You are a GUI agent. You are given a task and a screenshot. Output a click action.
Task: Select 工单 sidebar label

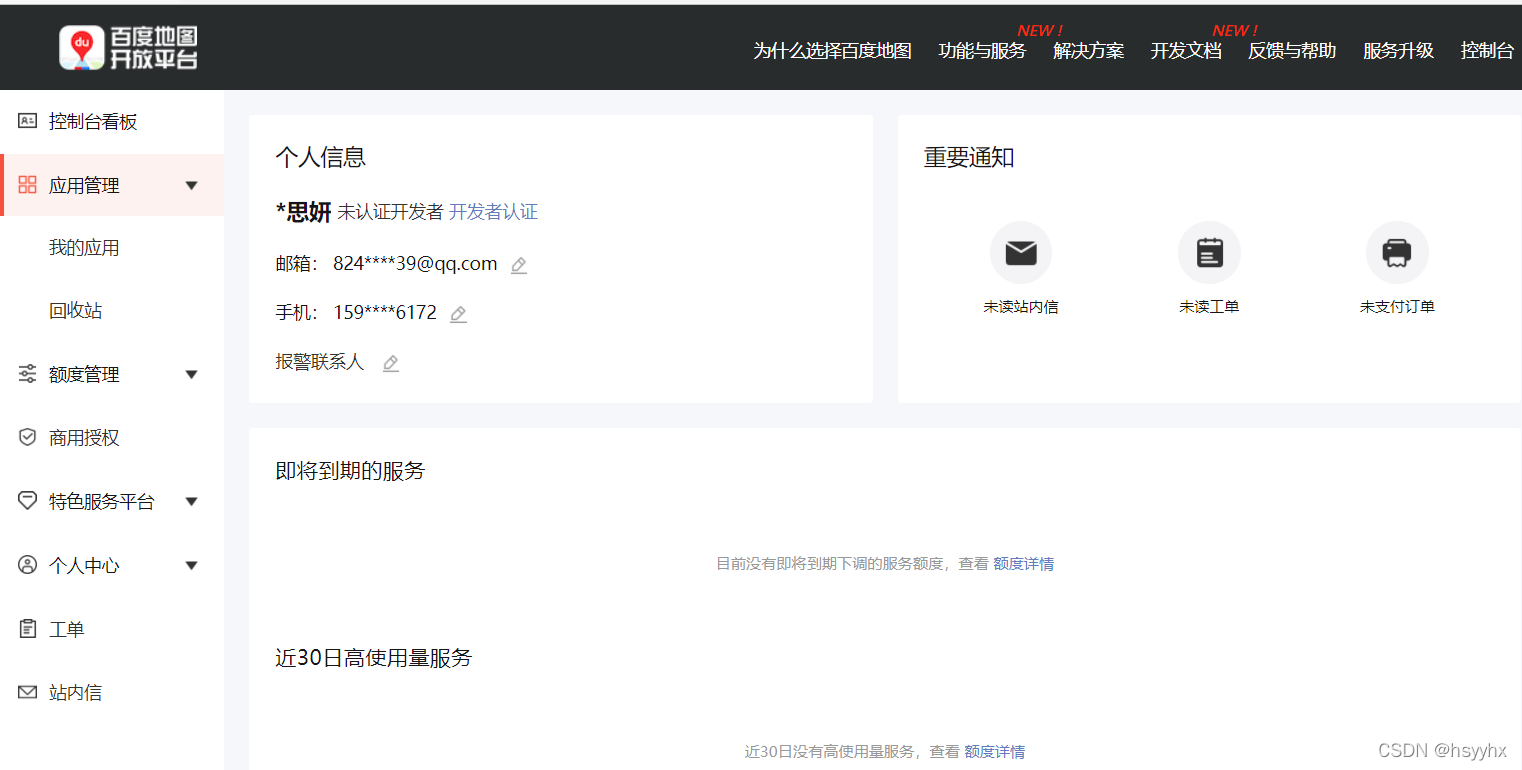(67, 629)
